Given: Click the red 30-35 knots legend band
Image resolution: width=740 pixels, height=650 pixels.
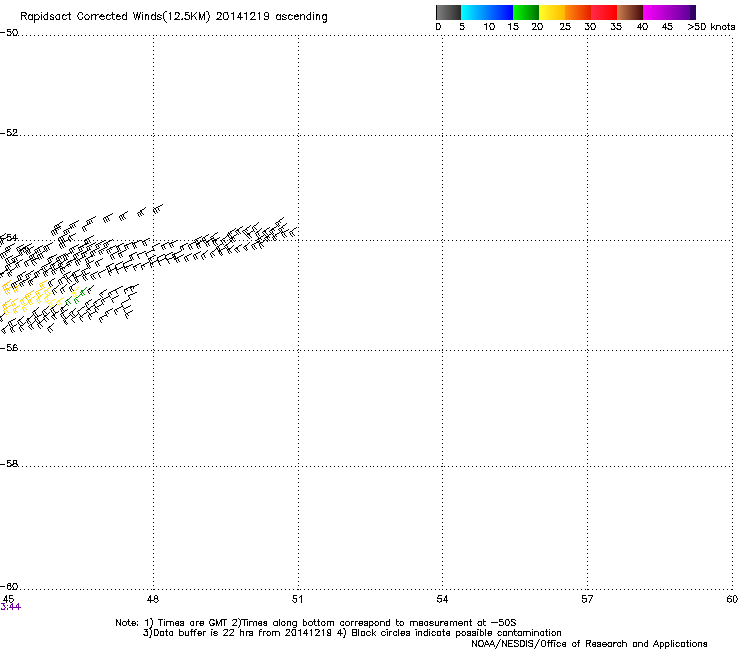Looking at the screenshot, I should [604, 12].
